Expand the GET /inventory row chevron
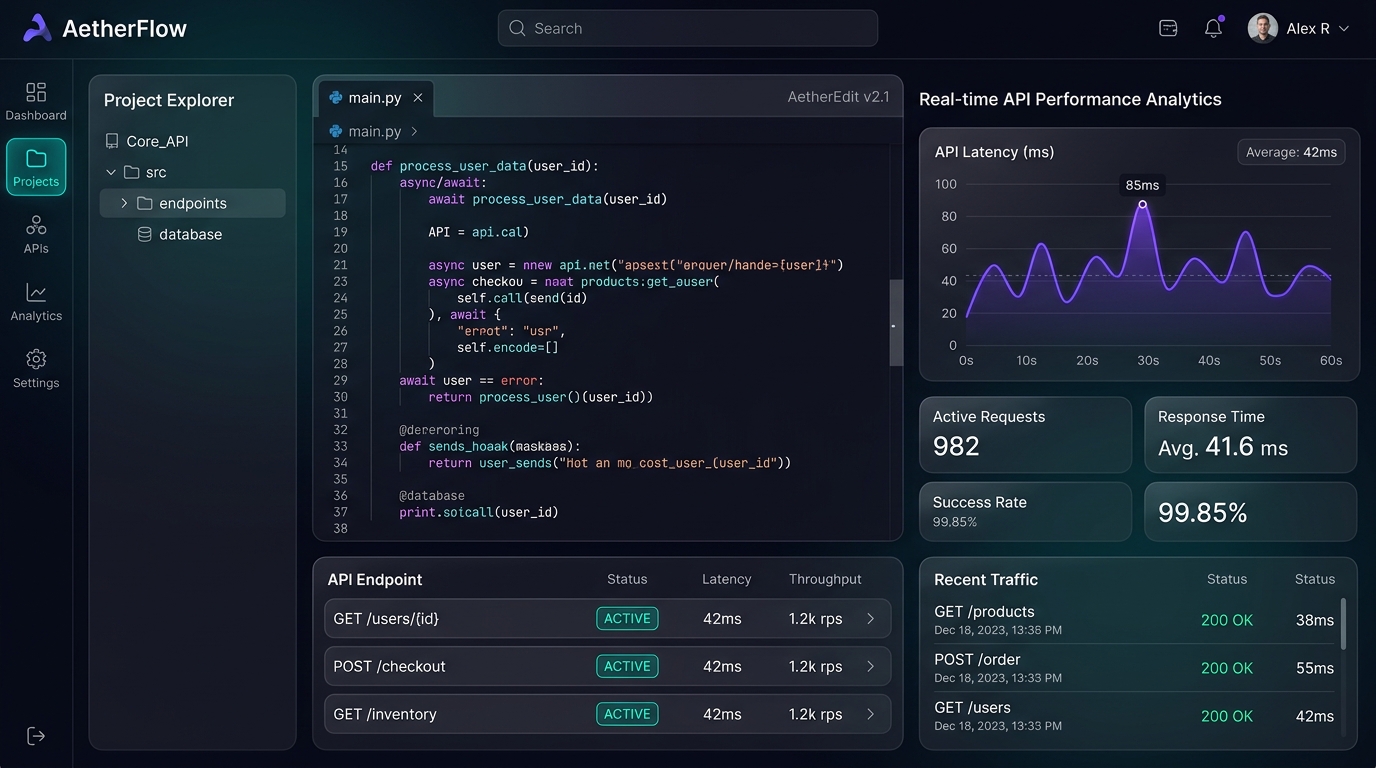This screenshot has width=1376, height=768. [x=870, y=714]
